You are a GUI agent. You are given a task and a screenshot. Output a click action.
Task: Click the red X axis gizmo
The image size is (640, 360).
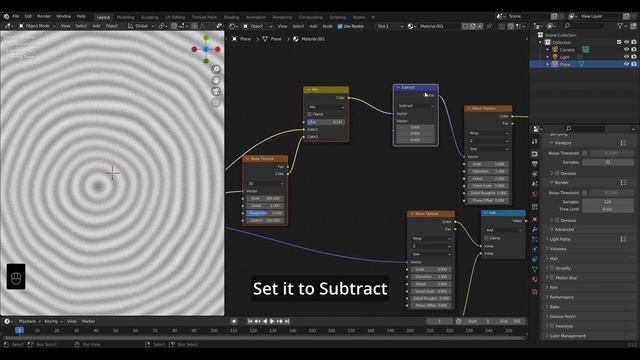[218, 49]
